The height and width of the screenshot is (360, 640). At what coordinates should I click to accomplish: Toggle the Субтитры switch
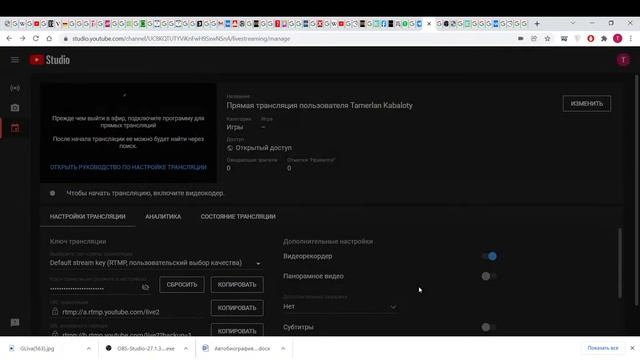489,327
